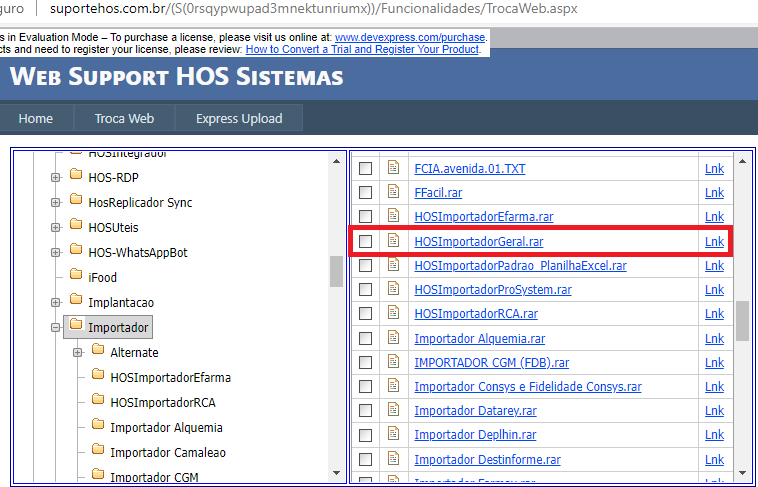Click the file icon beside HOSImportadorGeral.rar
Viewport: 758px width, 487px height.
(x=394, y=241)
